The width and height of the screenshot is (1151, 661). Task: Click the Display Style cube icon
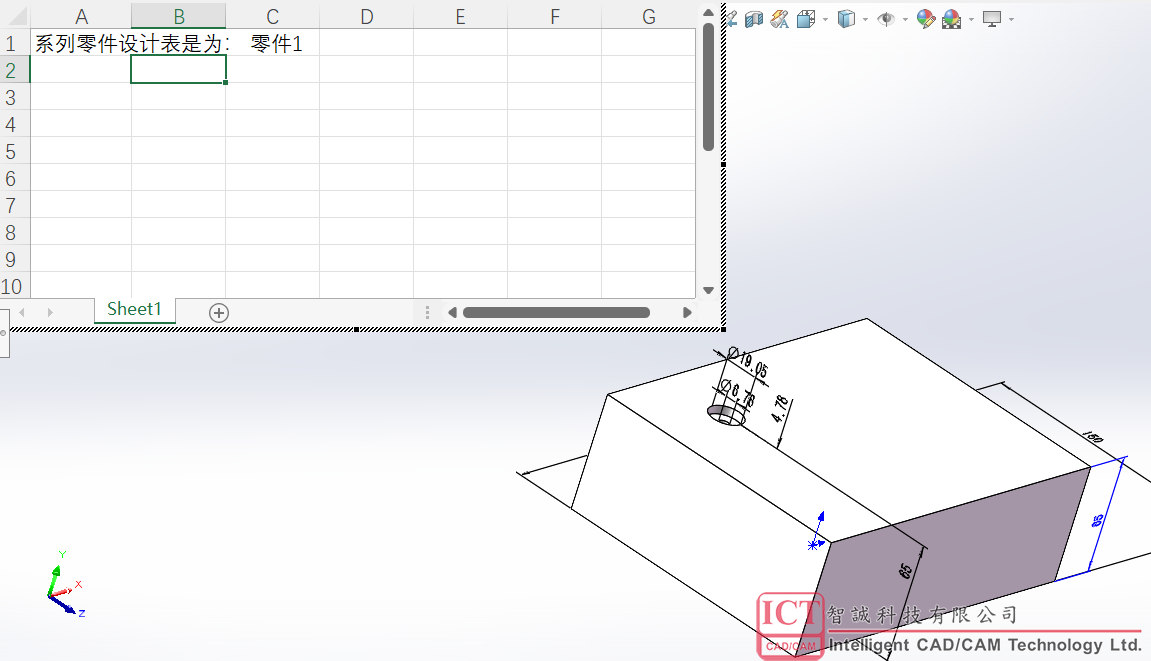(x=846, y=19)
